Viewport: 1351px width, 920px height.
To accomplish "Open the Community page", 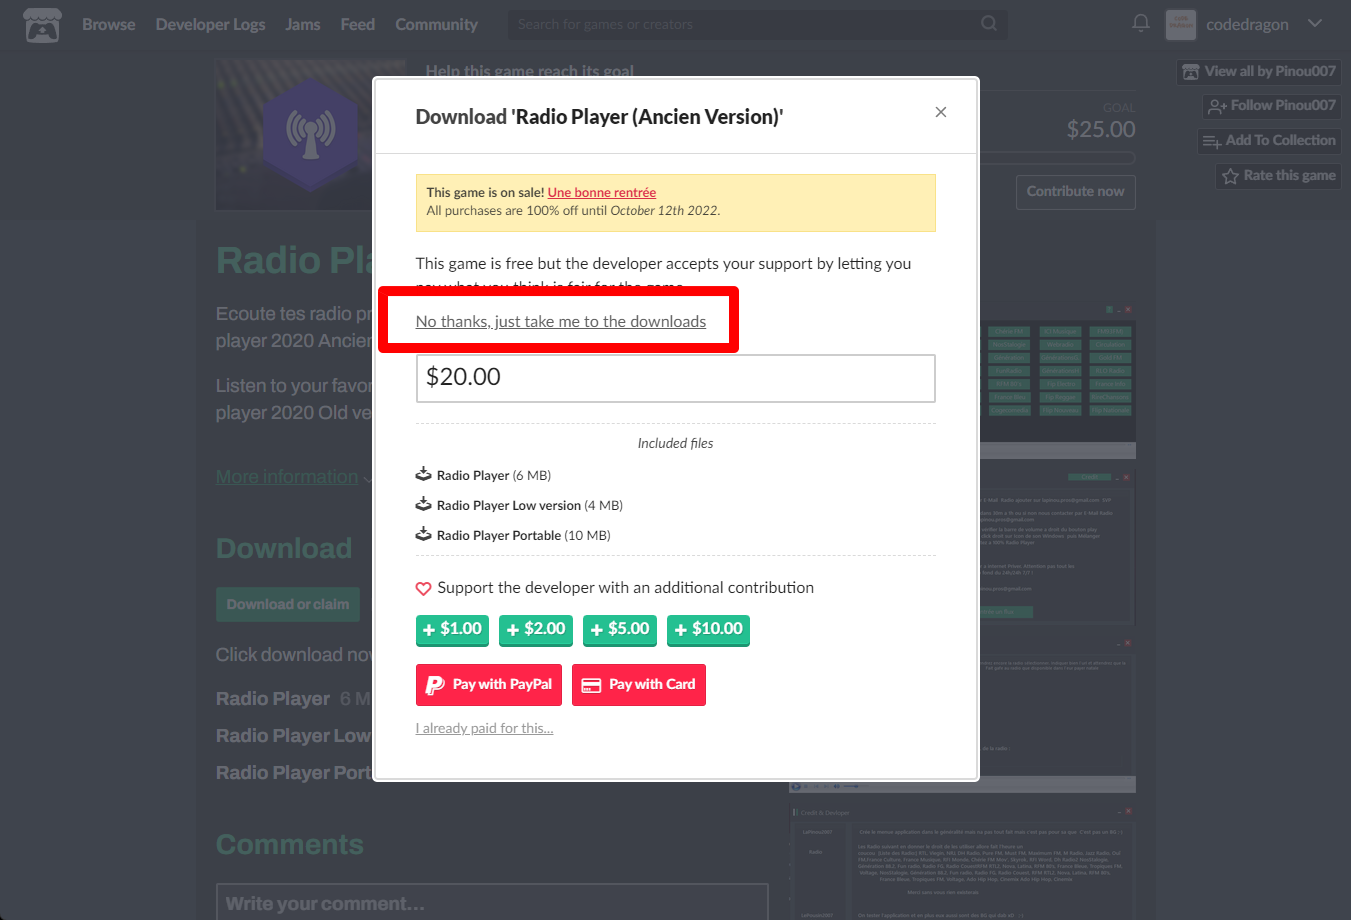I will pos(436,24).
